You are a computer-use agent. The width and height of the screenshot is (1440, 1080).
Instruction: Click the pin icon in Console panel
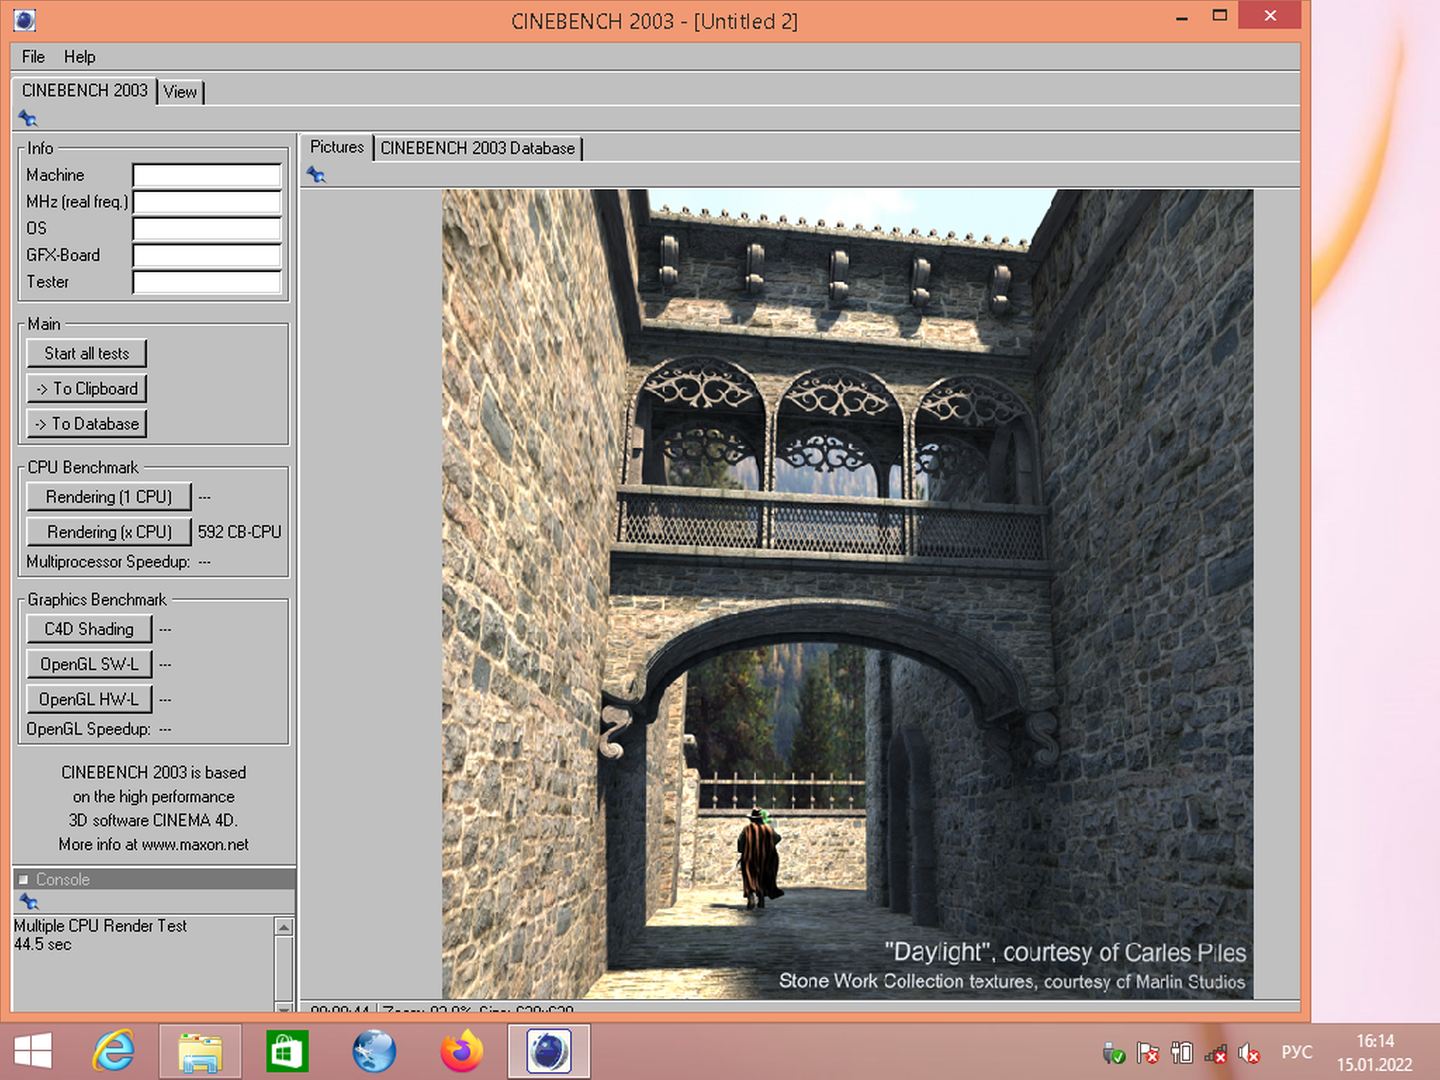(x=29, y=901)
